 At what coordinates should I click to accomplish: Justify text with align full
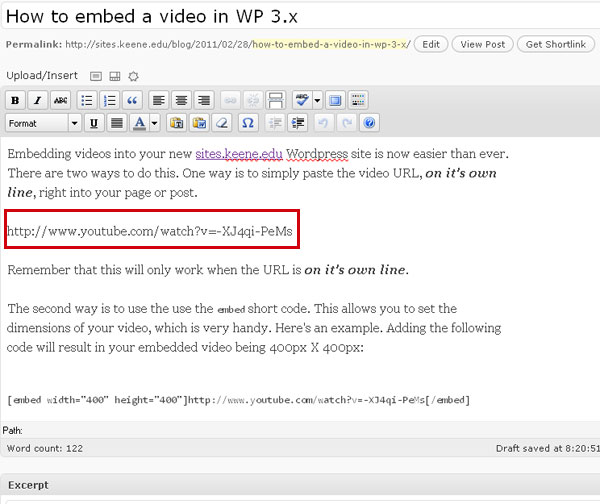117,123
